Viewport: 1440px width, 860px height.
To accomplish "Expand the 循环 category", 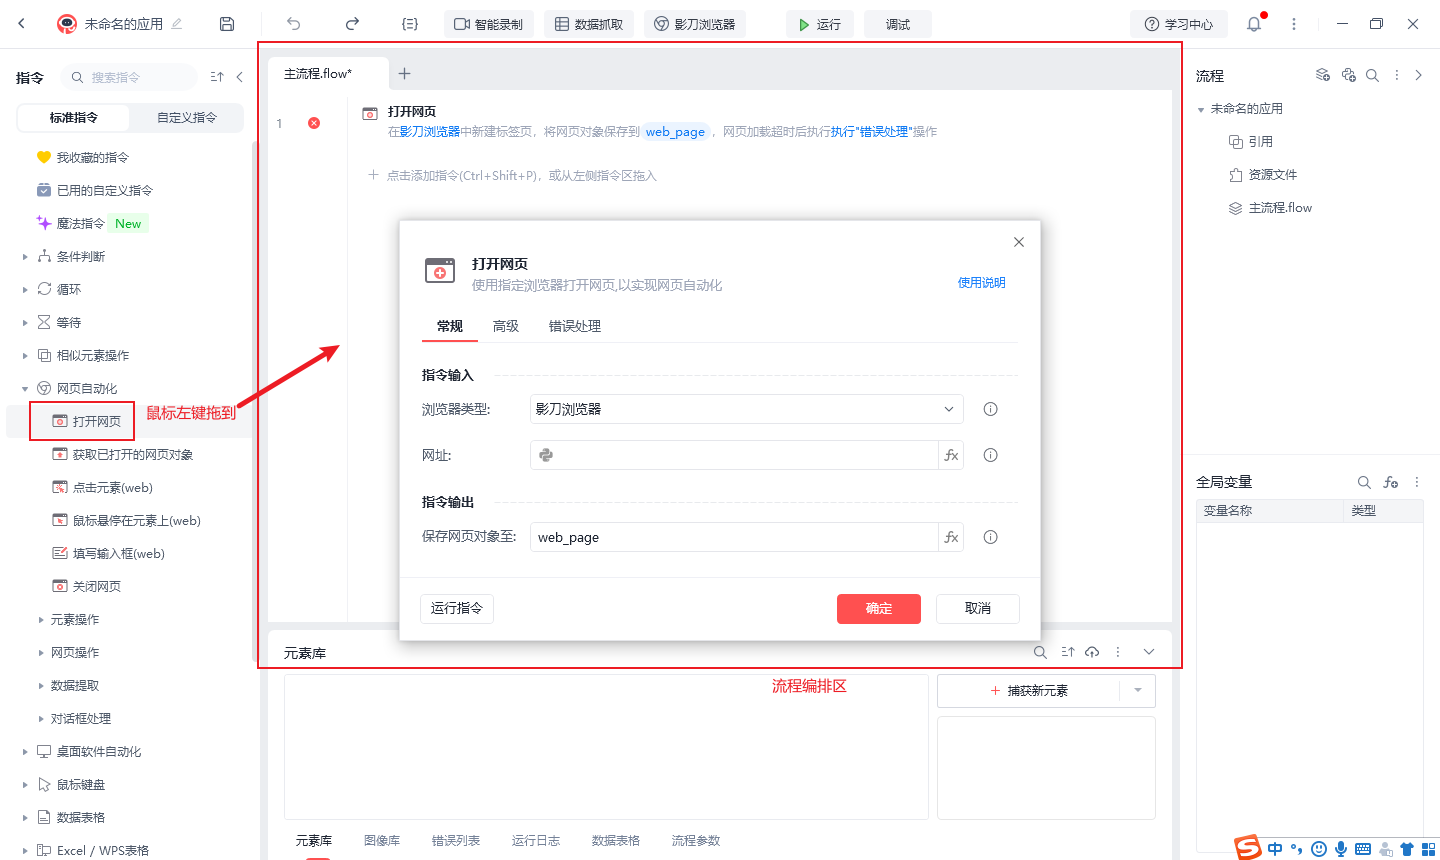I will pyautogui.click(x=25, y=290).
